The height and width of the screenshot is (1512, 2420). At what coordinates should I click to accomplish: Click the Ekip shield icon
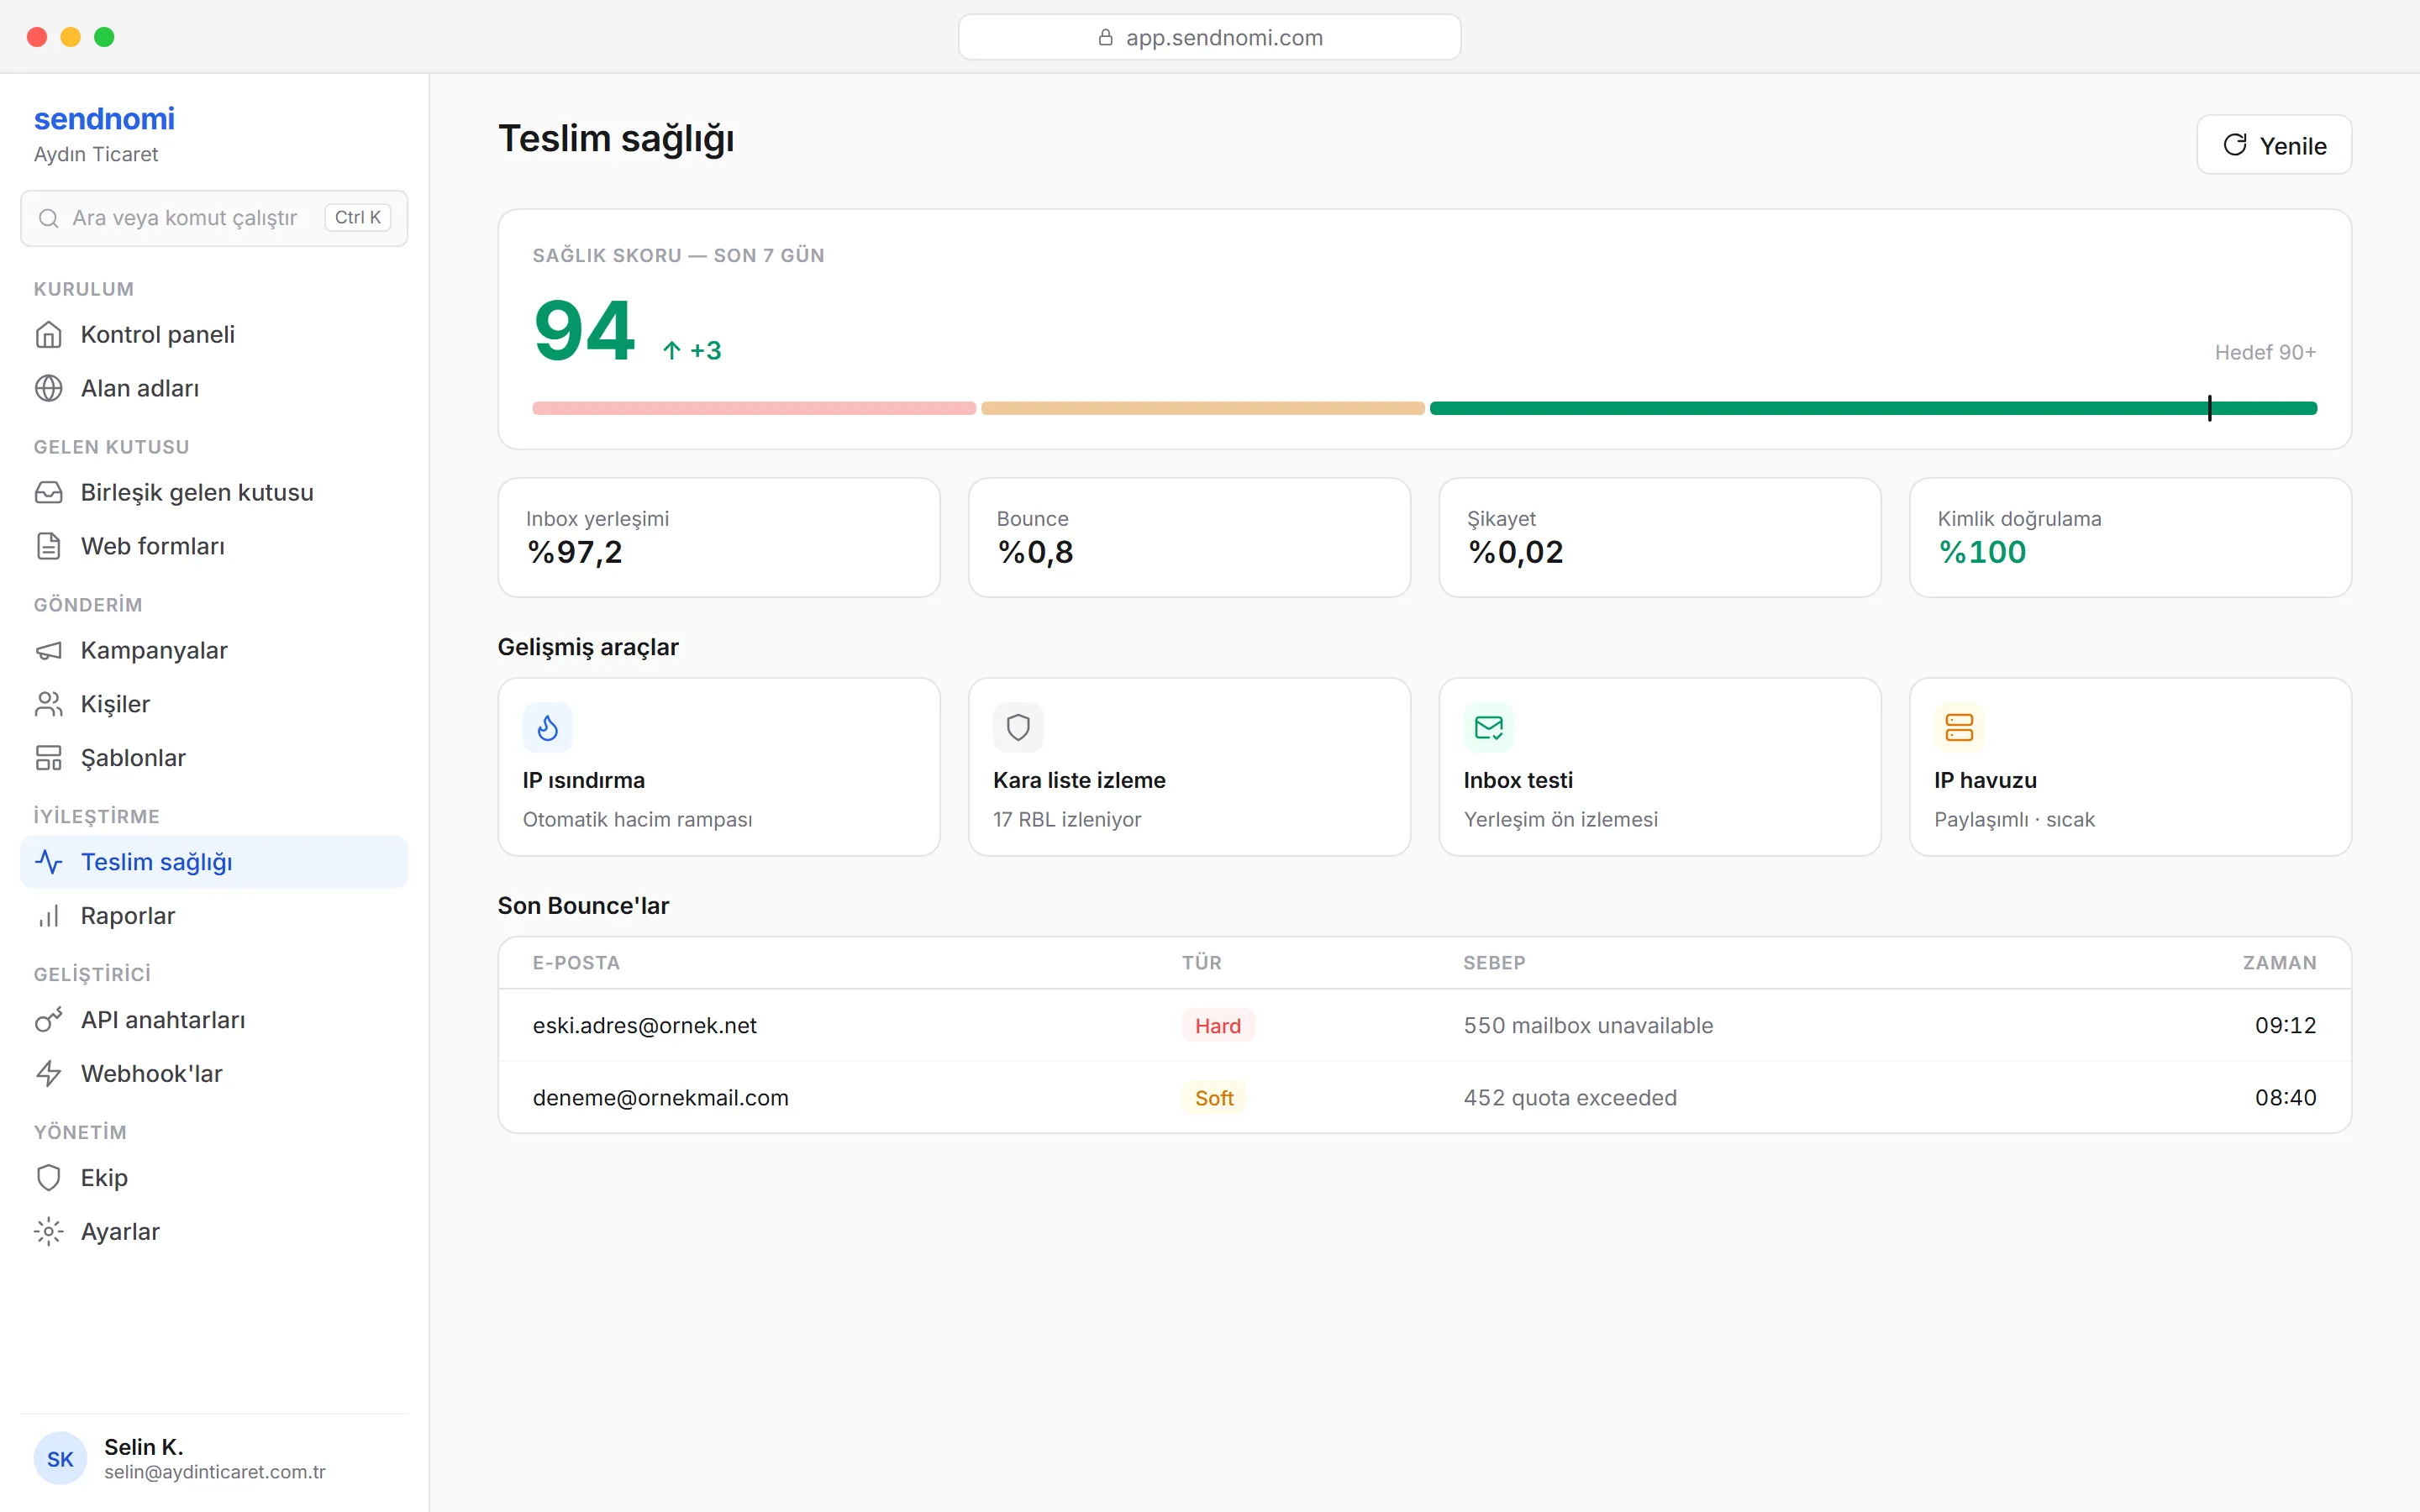(48, 1178)
